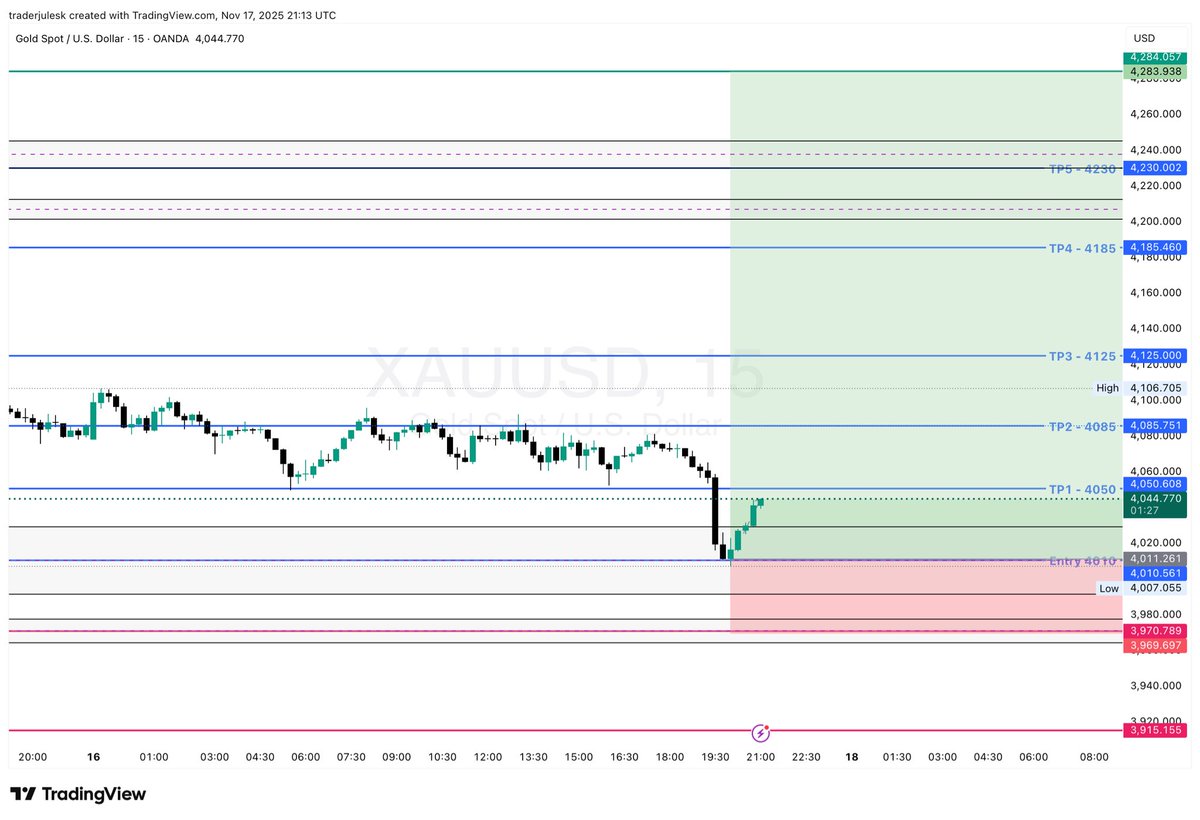Select the TP1 - 4050 label
Viewport: 1200px width, 820px height.
pos(1082,490)
